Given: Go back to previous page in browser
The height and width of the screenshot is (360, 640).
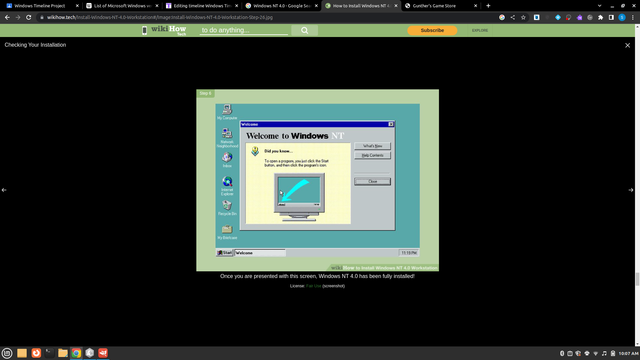Looking at the screenshot, I should (x=7, y=18).
